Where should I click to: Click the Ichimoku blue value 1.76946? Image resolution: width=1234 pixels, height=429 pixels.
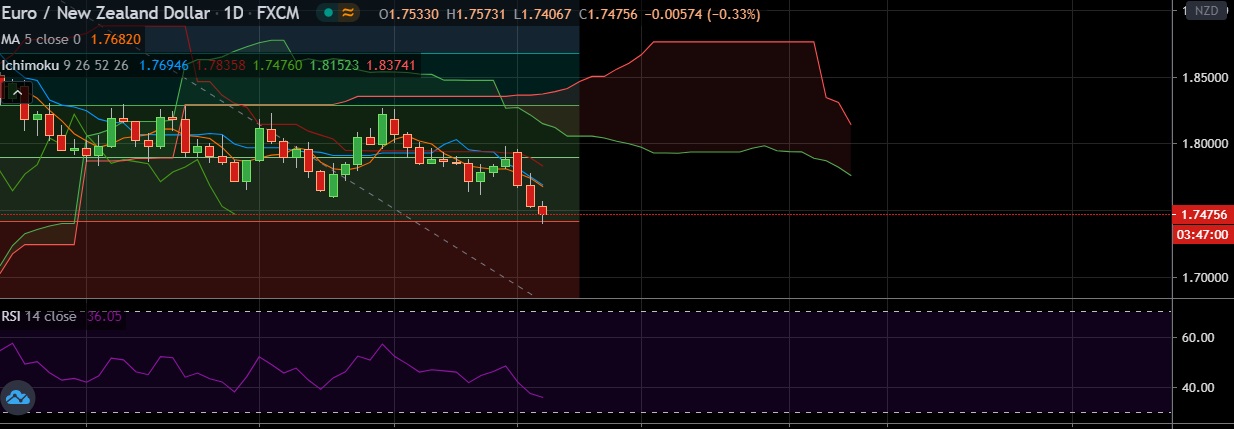[164, 65]
